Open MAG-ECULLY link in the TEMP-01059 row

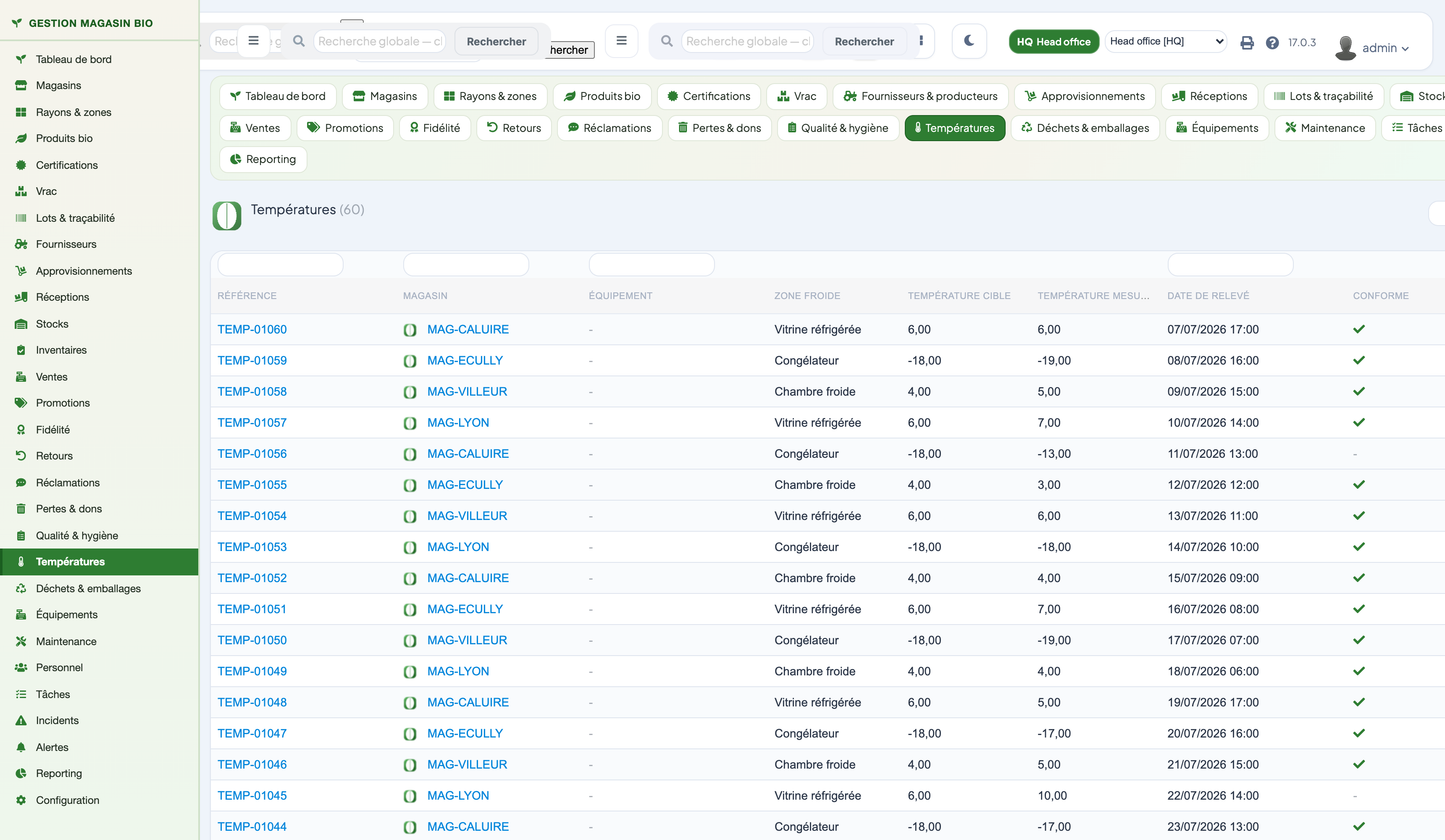(465, 361)
